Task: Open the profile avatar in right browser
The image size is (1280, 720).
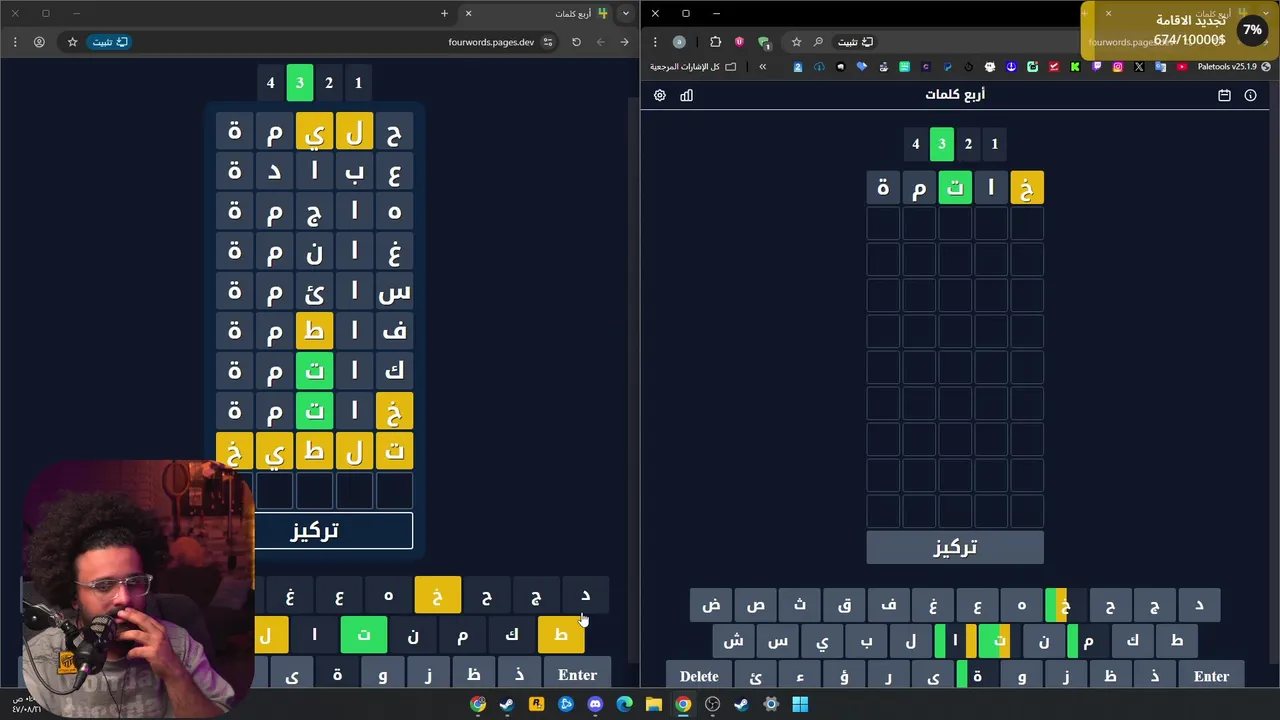Action: coord(679,42)
